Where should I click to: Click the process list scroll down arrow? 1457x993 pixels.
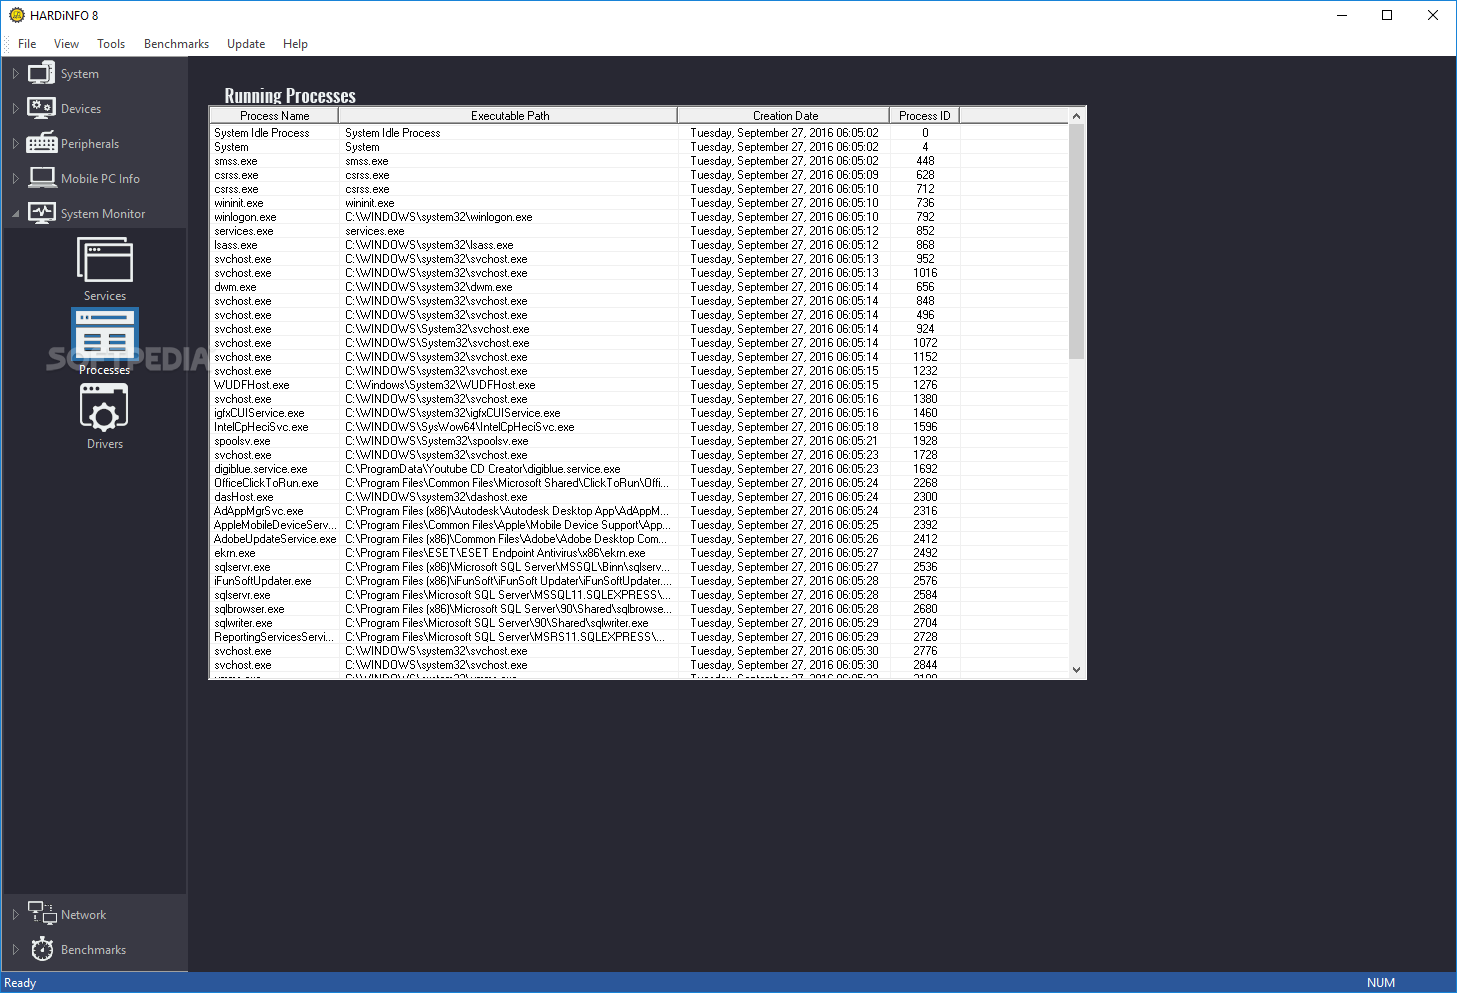(1076, 670)
